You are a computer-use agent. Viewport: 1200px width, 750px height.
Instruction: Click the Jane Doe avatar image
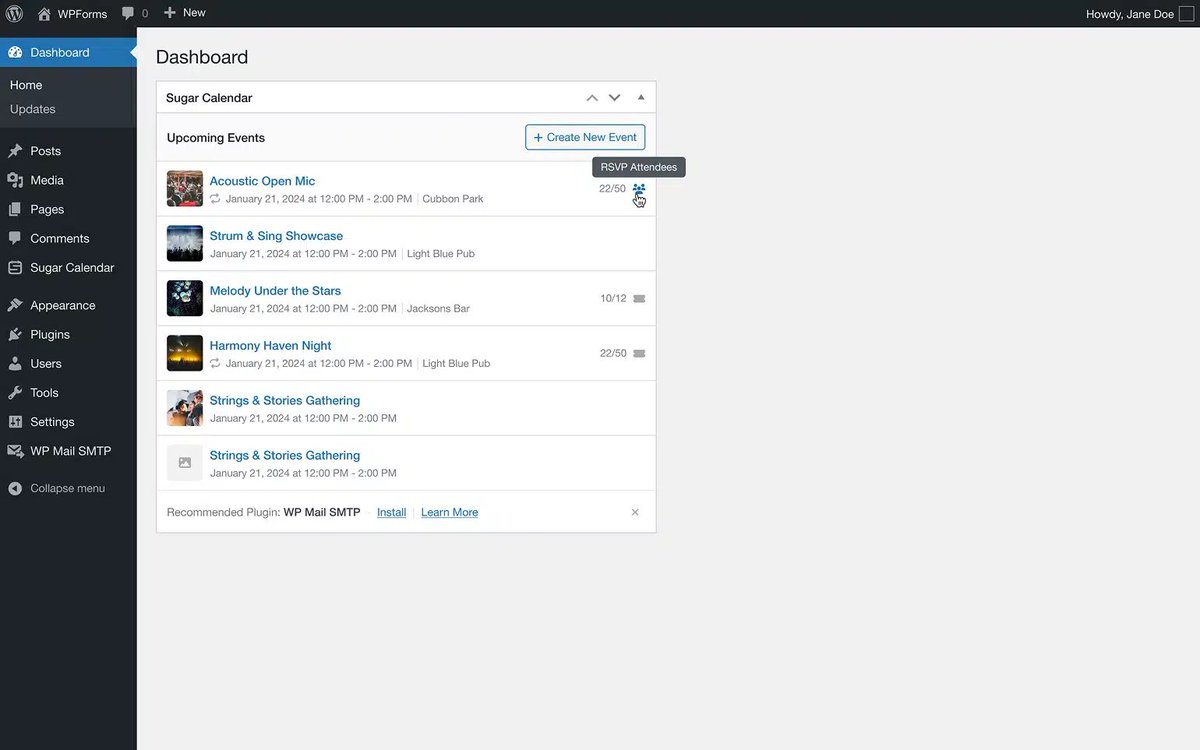pos(1187,14)
